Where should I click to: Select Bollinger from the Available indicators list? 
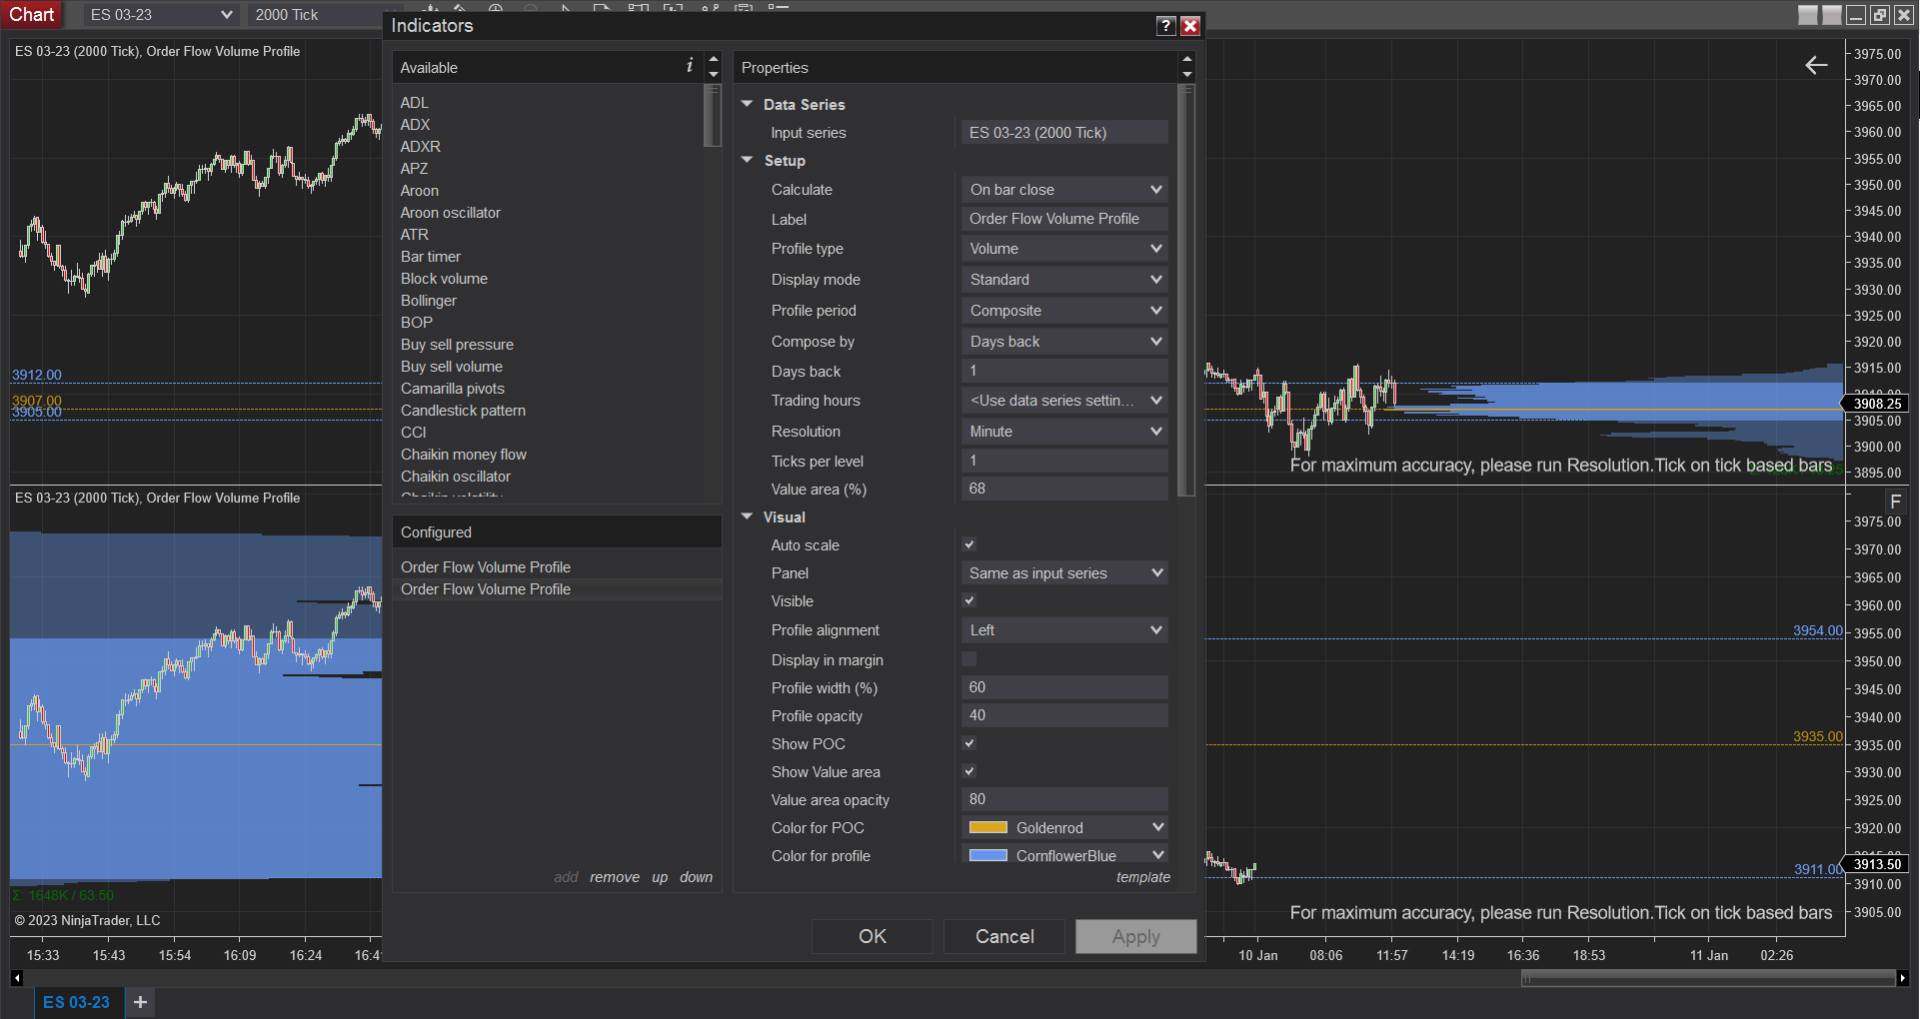click(428, 300)
